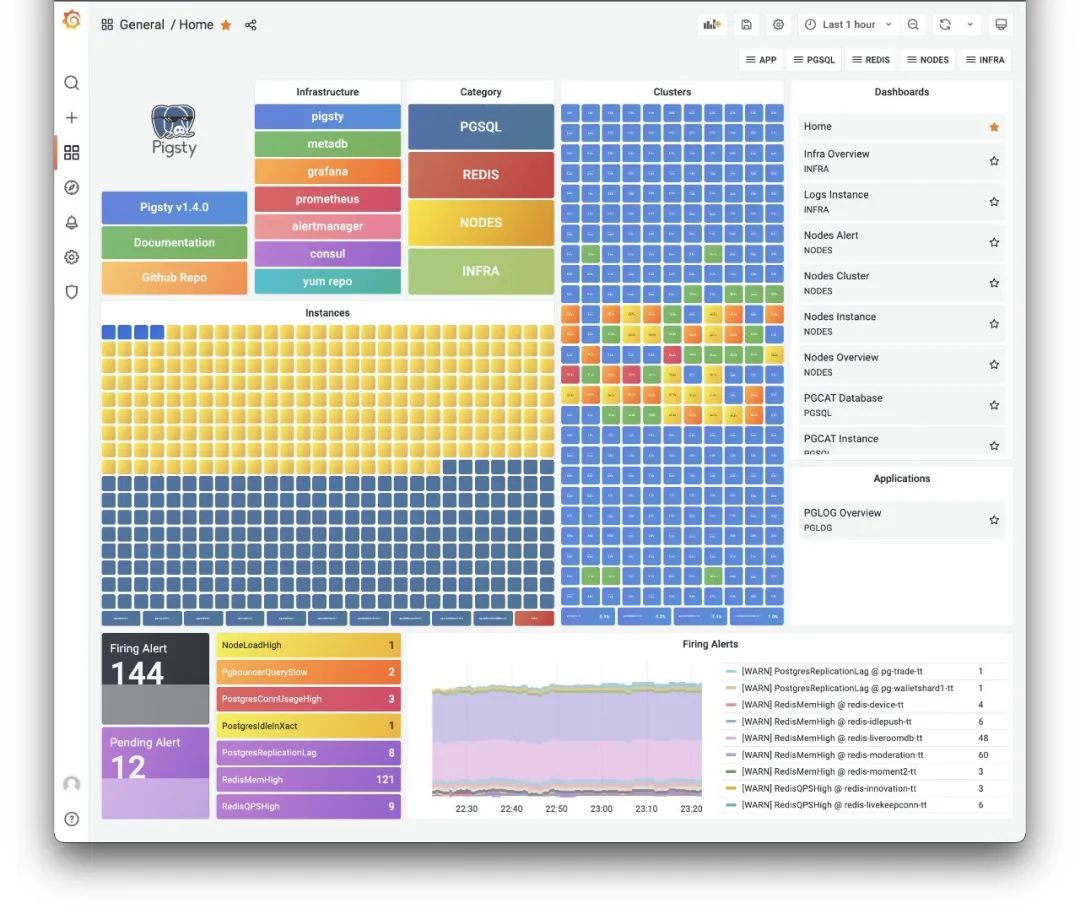
Task: Select the red REDIS category tile
Action: (x=481, y=175)
